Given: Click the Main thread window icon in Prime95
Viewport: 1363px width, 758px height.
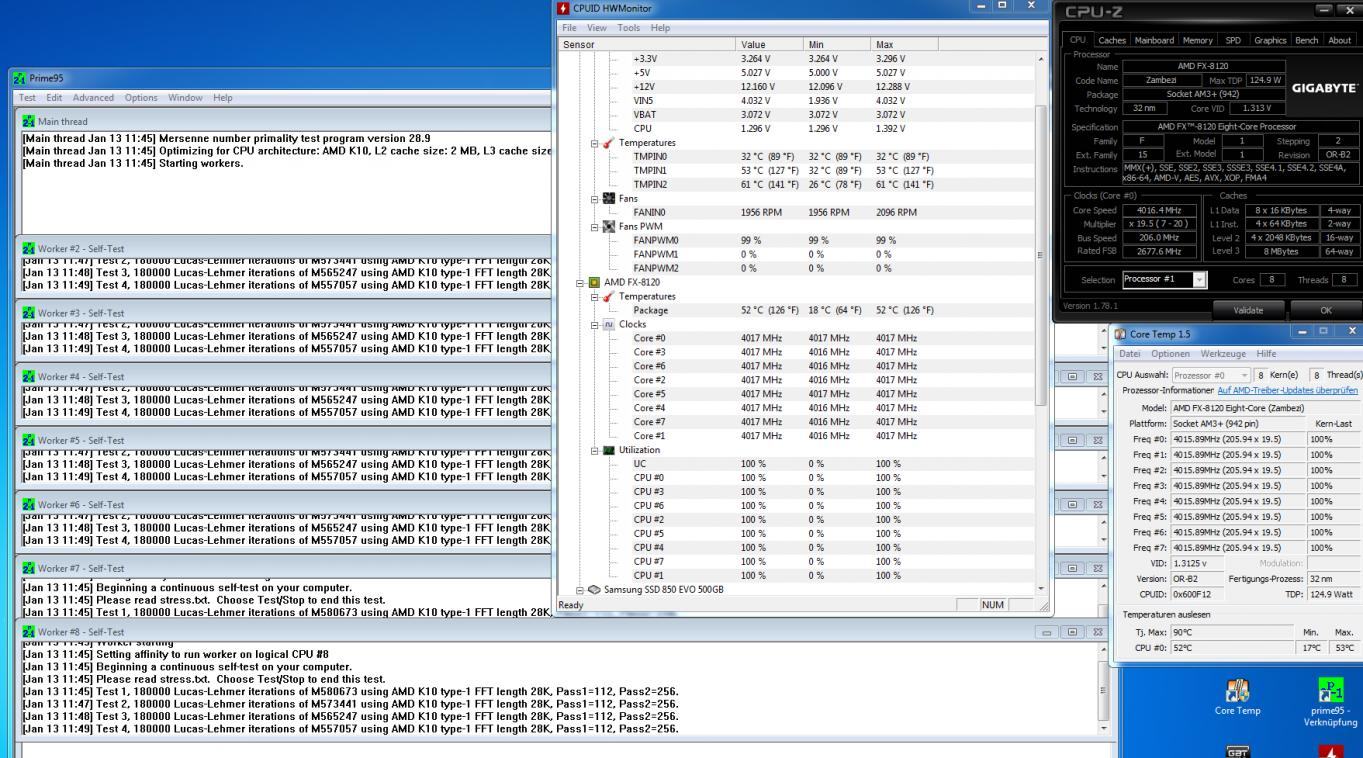Looking at the screenshot, I should (x=28, y=121).
